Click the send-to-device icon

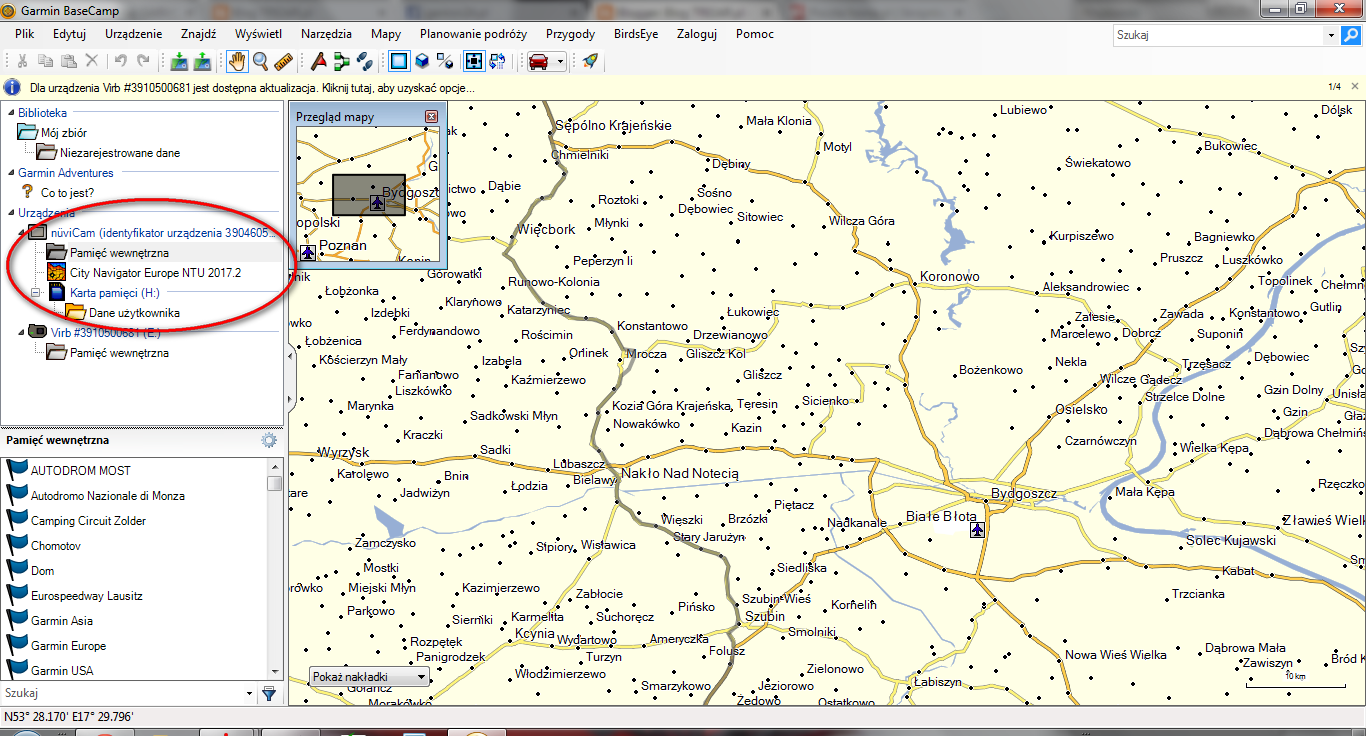coord(179,62)
